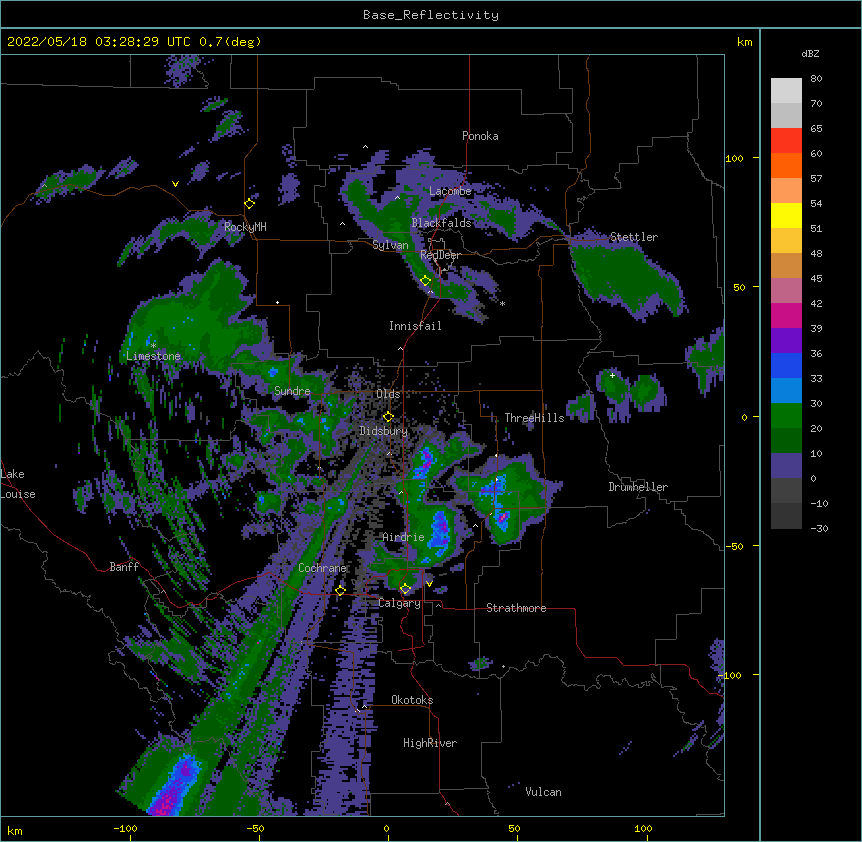Viewport: 862px width, 842px height.
Task: Click the km unit label at bottom left
Action: [15, 830]
